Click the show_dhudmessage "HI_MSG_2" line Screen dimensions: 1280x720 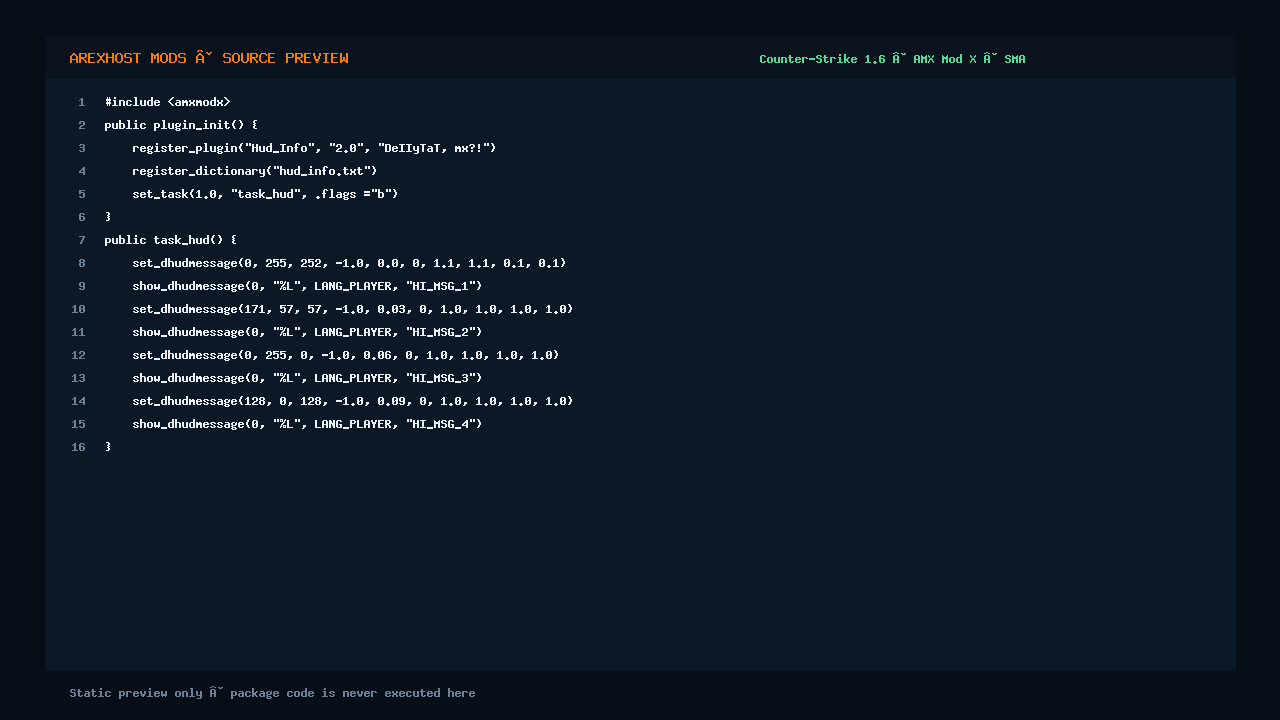point(307,332)
